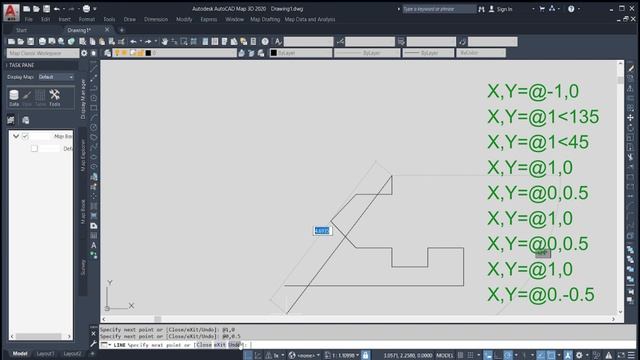Open the Map Drafting menu
Image resolution: width=640 pixels, height=360 pixels.
(x=265, y=19)
